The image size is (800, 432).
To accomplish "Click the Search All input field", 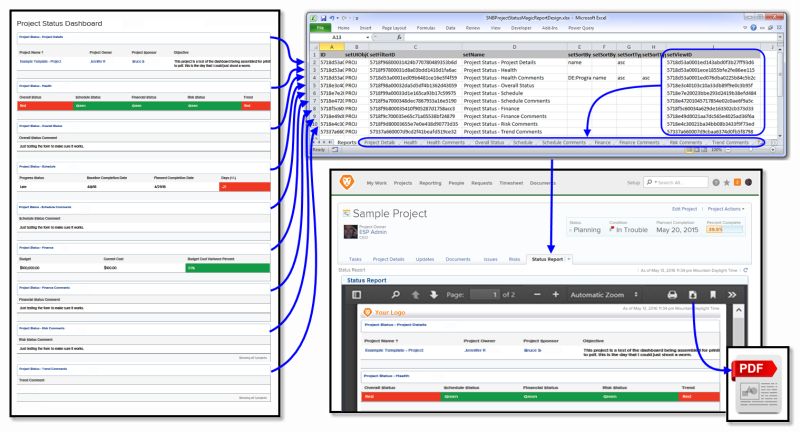I will pyautogui.click(x=676, y=182).
